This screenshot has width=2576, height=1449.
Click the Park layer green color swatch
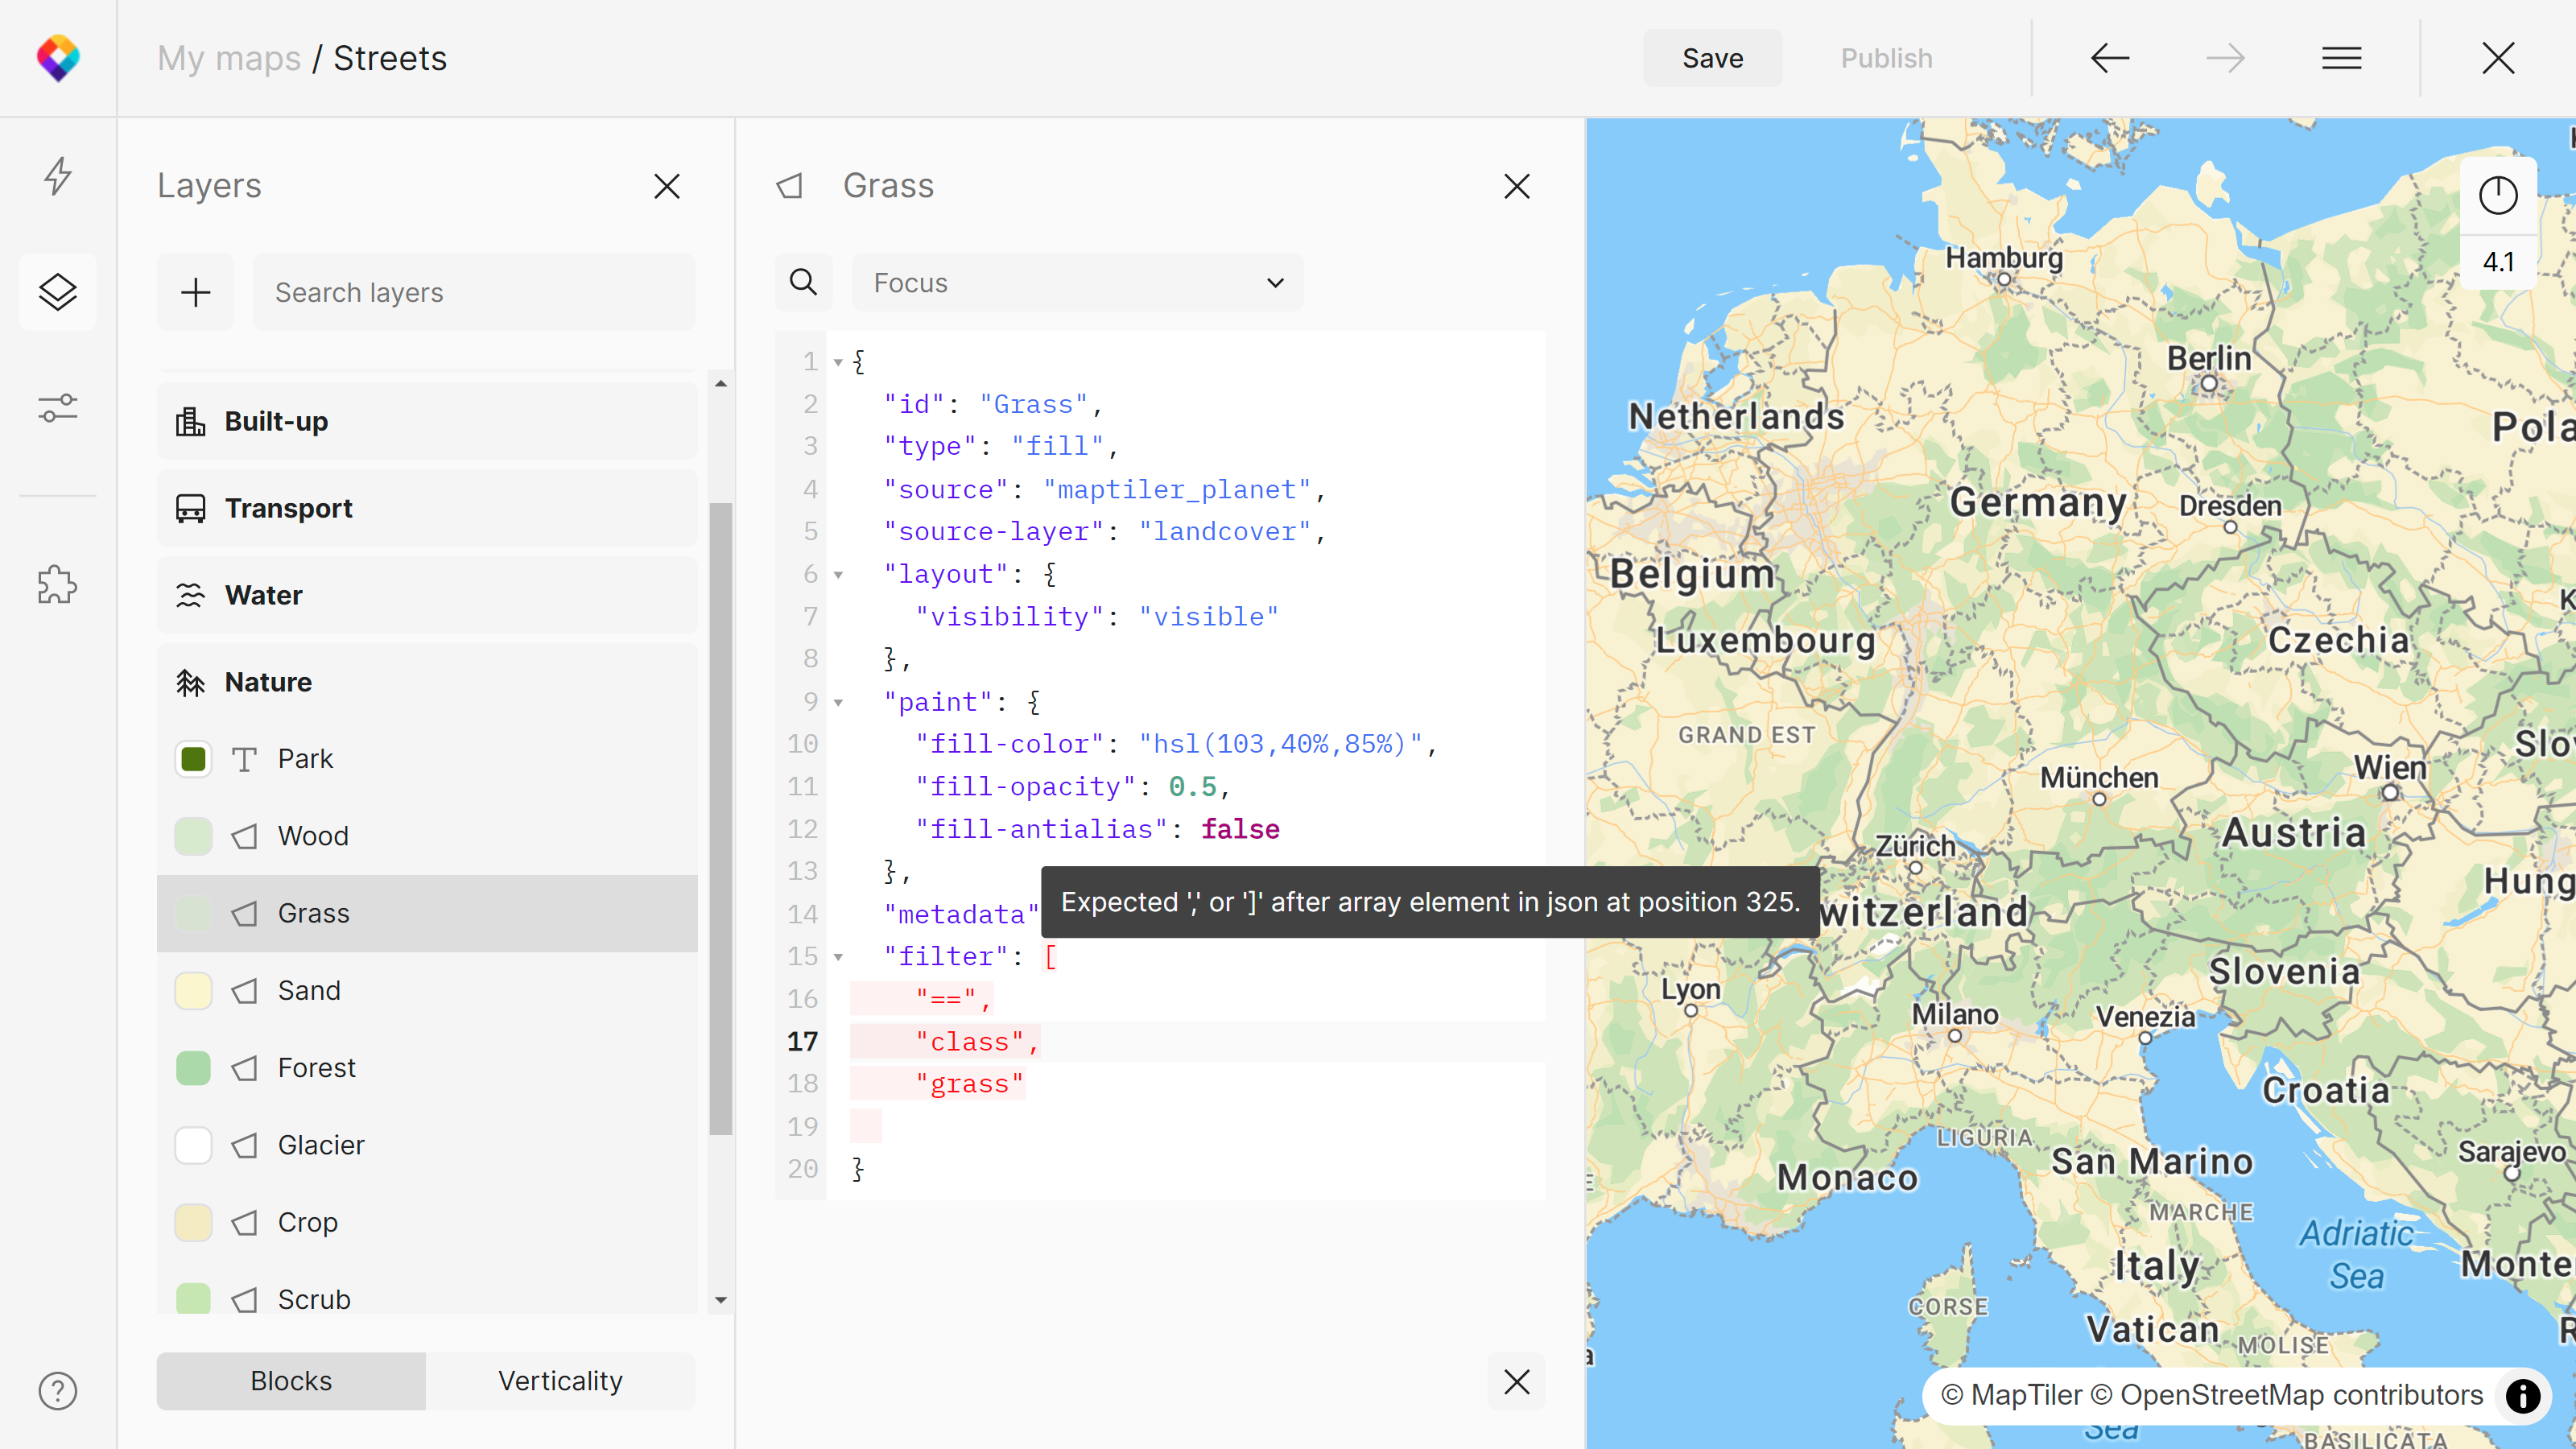tap(193, 759)
